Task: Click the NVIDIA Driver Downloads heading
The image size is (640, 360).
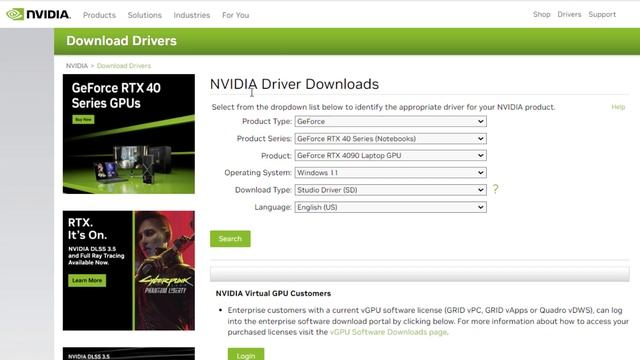Action: [294, 84]
